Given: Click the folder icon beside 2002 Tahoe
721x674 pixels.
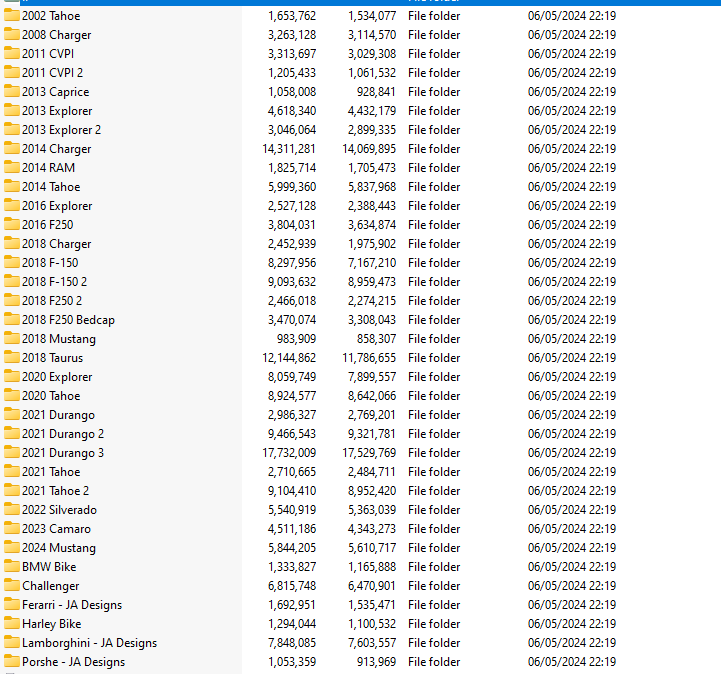Looking at the screenshot, I should (11, 16).
